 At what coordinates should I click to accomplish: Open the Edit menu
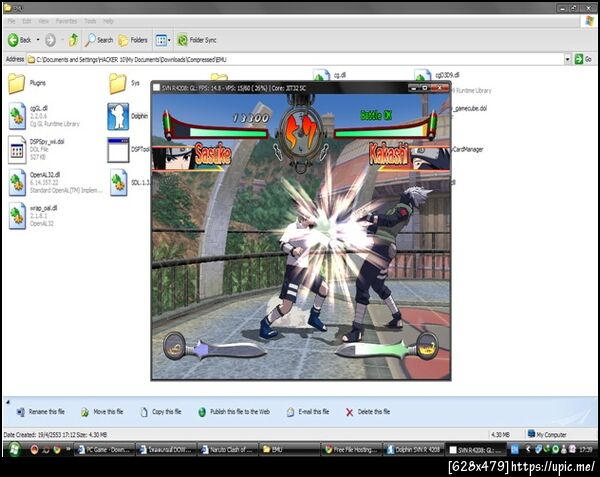coord(27,21)
